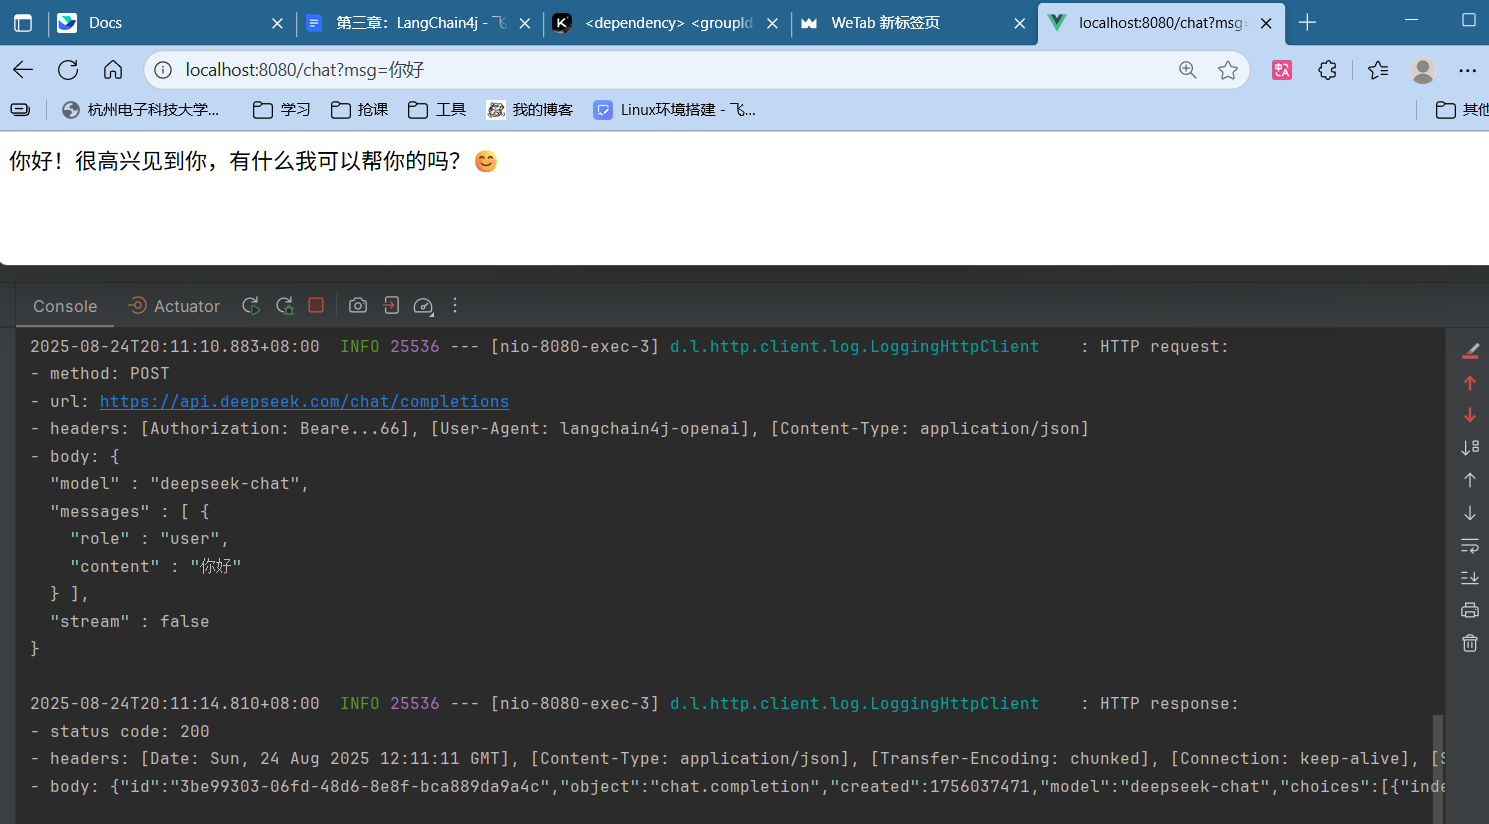Select the '"stream" : false' log line

pyautogui.click(x=130, y=621)
